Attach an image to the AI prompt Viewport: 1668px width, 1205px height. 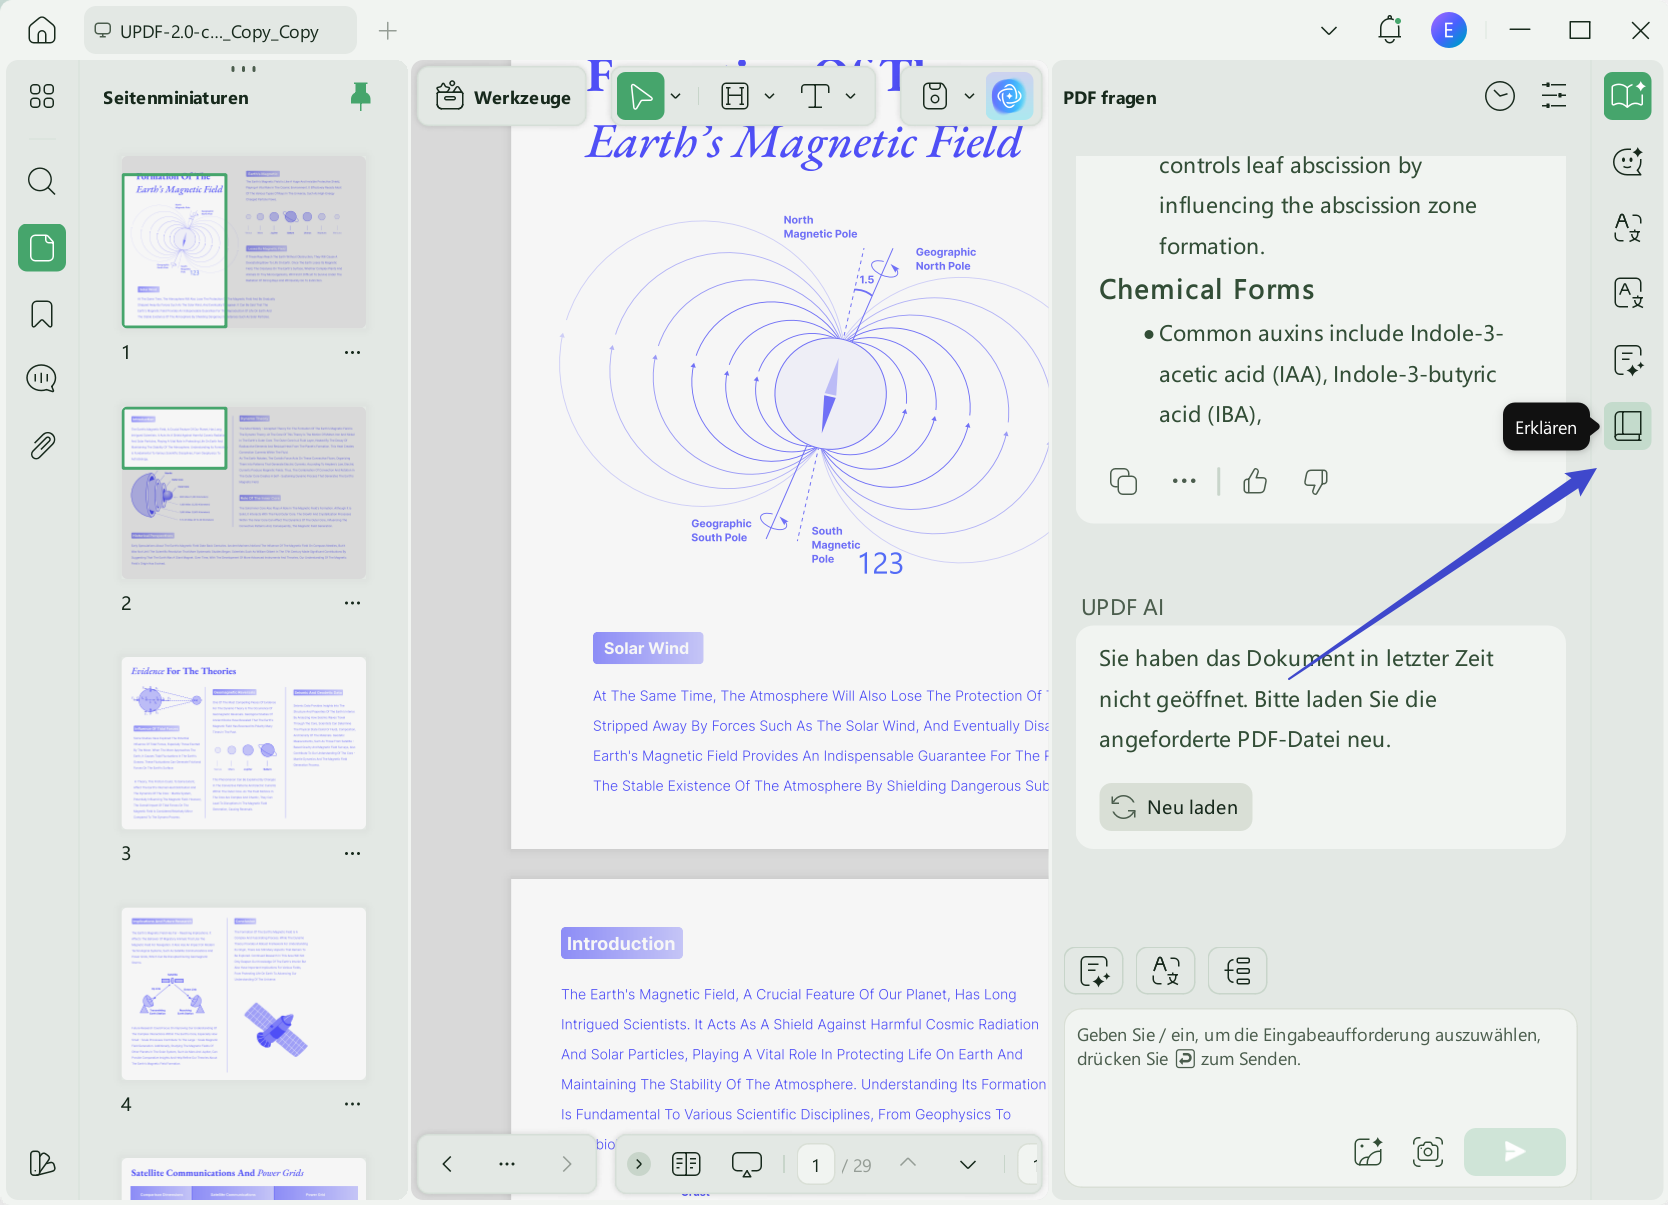(1368, 1152)
